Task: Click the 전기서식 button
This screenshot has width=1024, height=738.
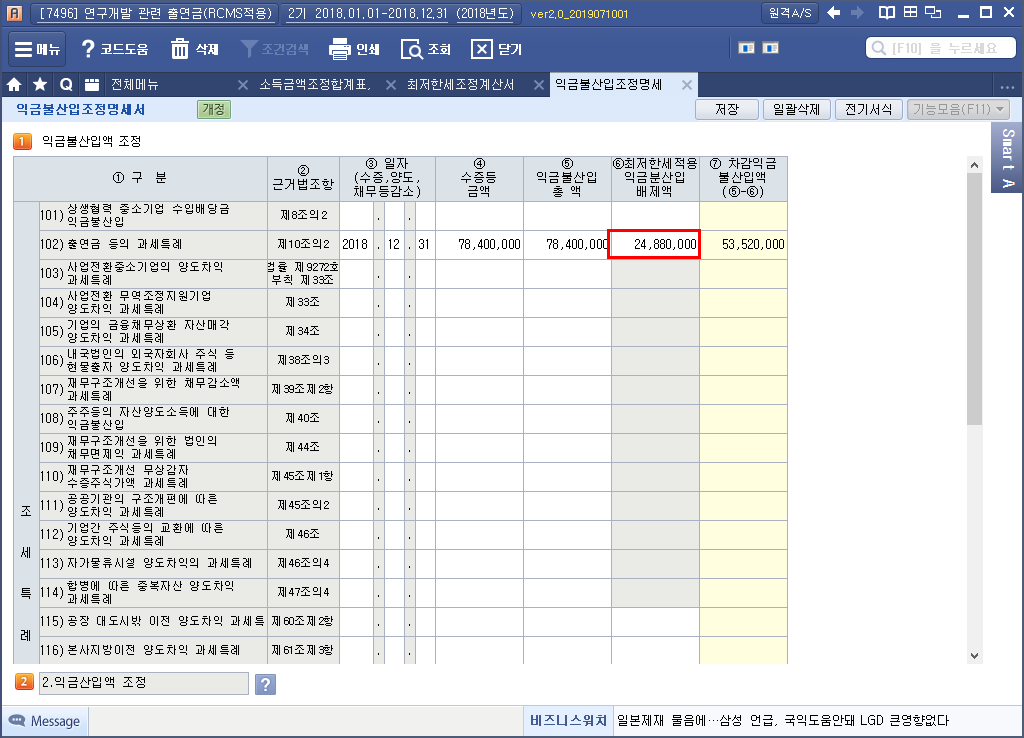Action: point(869,109)
